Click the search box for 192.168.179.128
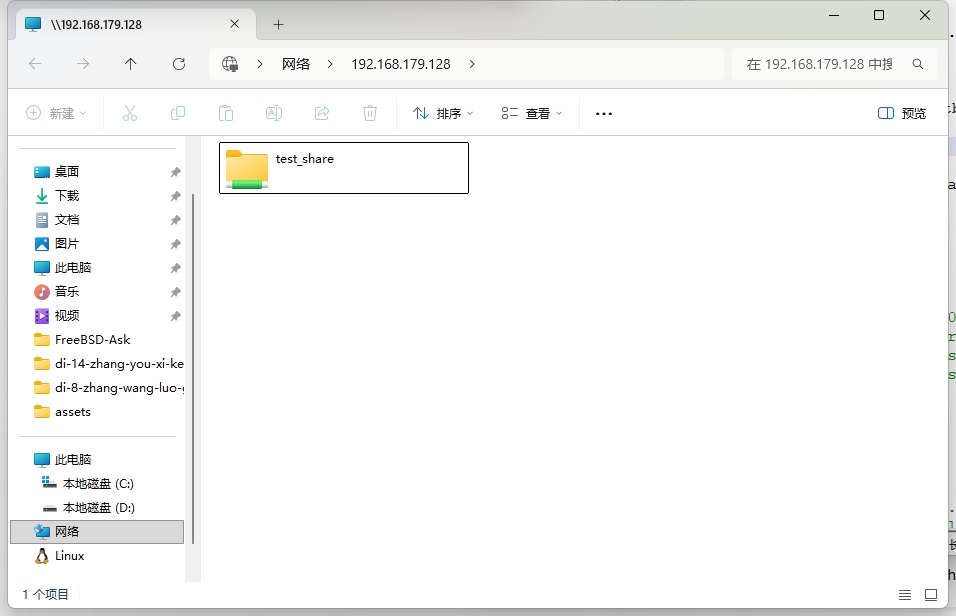 click(x=834, y=64)
